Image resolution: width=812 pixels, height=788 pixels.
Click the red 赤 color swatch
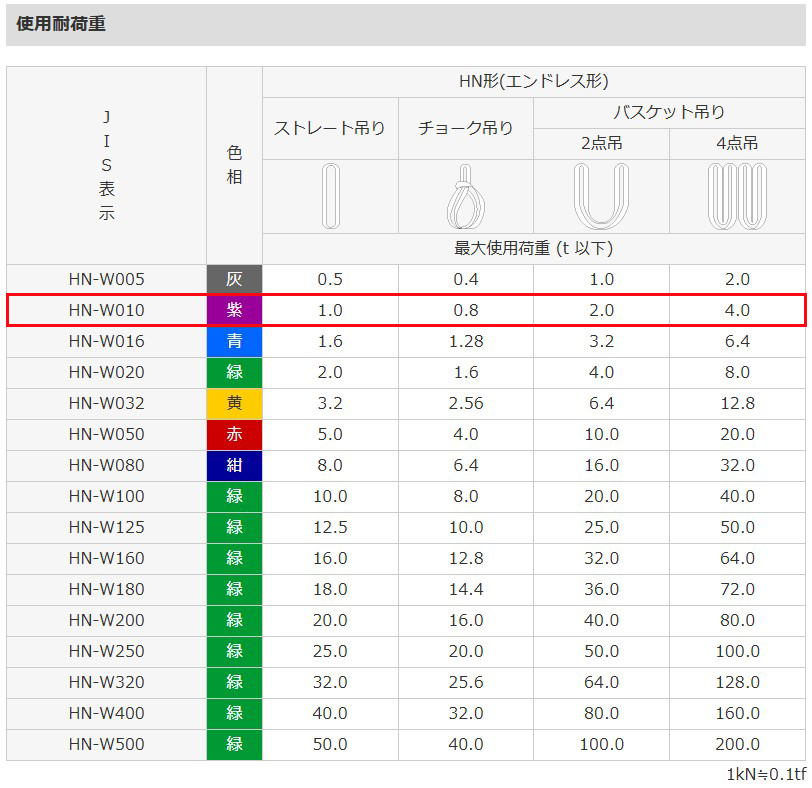click(x=234, y=435)
